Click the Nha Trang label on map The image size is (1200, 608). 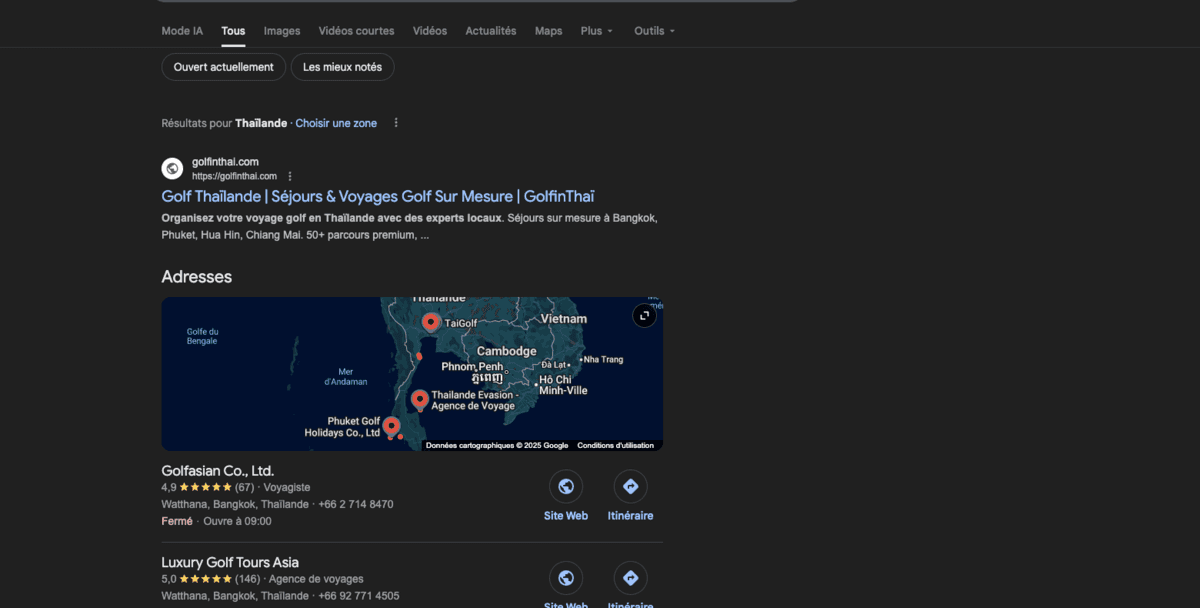pos(603,359)
